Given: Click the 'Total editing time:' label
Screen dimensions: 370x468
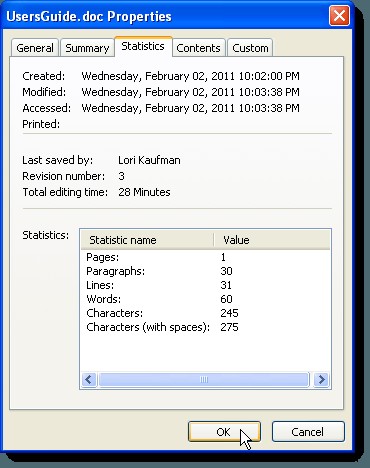Looking at the screenshot, I should 65,192.
